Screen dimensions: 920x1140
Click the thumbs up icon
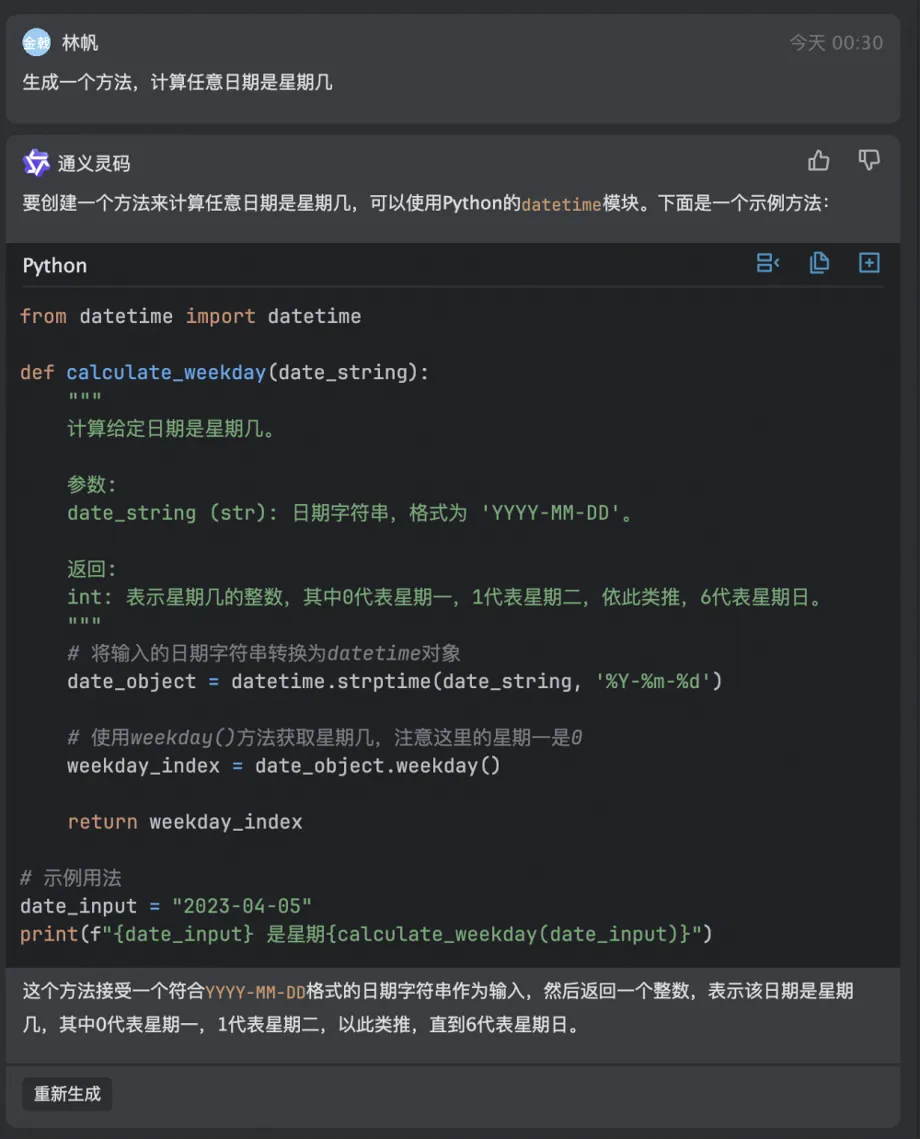click(819, 160)
